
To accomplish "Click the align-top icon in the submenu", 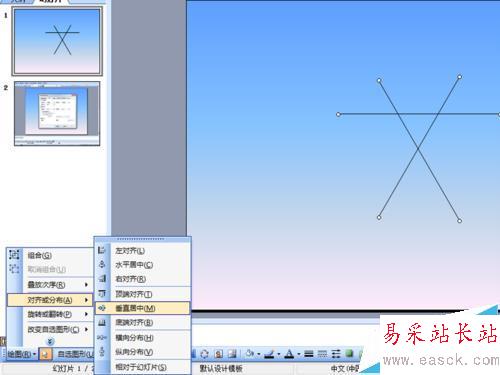I will tap(102, 294).
